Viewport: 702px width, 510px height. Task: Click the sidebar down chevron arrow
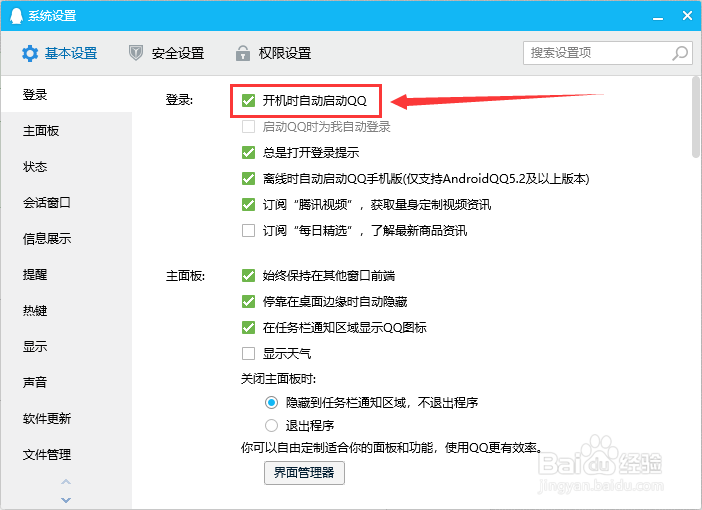pyautogui.click(x=66, y=500)
